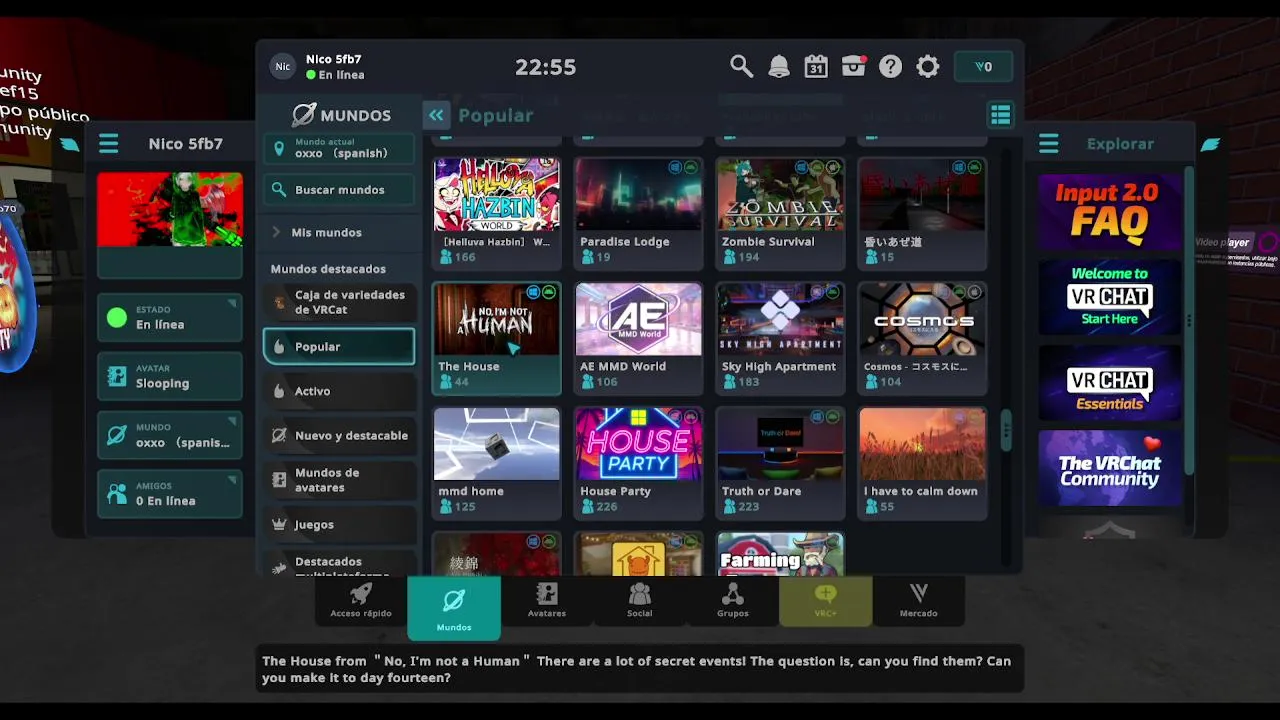Select the Popular category
This screenshot has height=720, width=1280.
pos(340,347)
